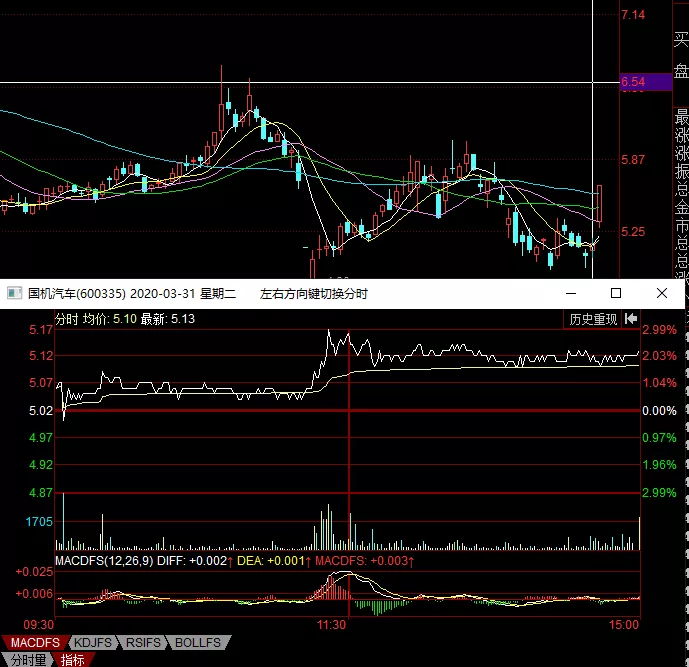The height and width of the screenshot is (667, 689).
Task: Select the 指标 bottom tab
Action: coord(73,660)
